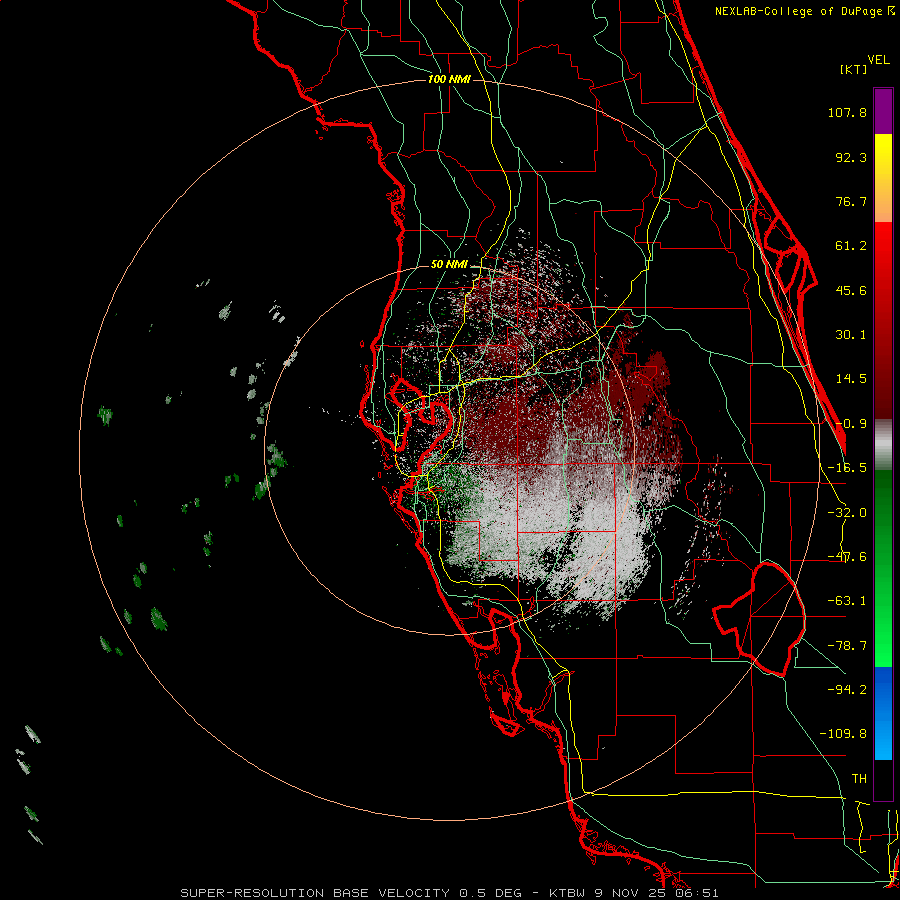Click the -47.6 velocity scale value
The height and width of the screenshot is (900, 900).
[x=847, y=557]
